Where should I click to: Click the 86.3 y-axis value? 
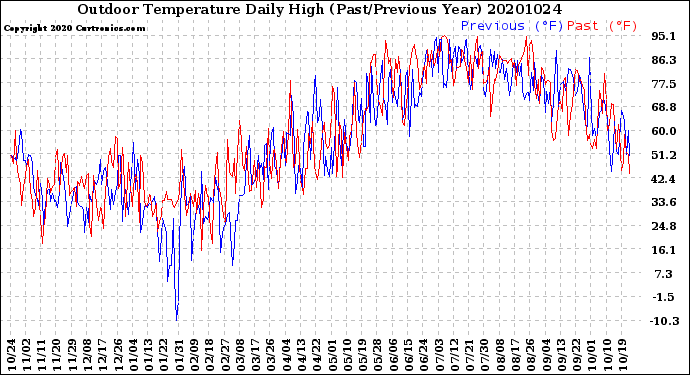[663, 60]
